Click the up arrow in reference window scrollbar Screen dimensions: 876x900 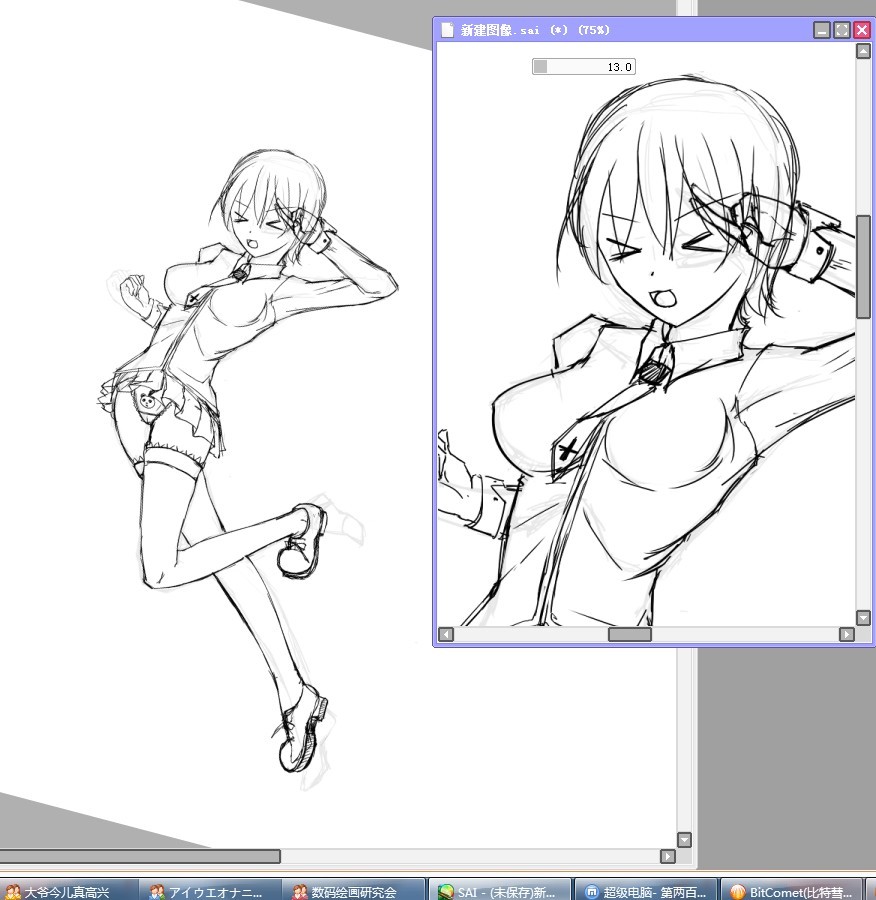tap(863, 52)
